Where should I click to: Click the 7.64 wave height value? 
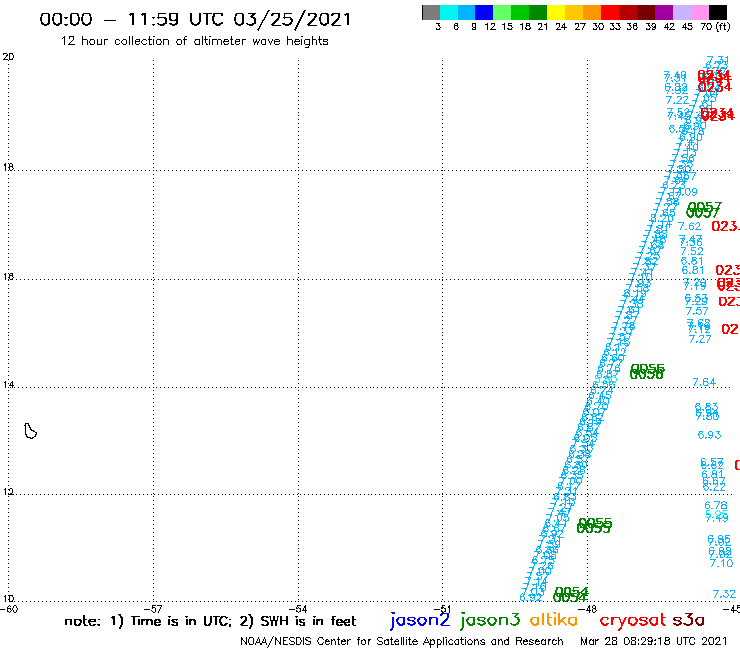coord(704,382)
